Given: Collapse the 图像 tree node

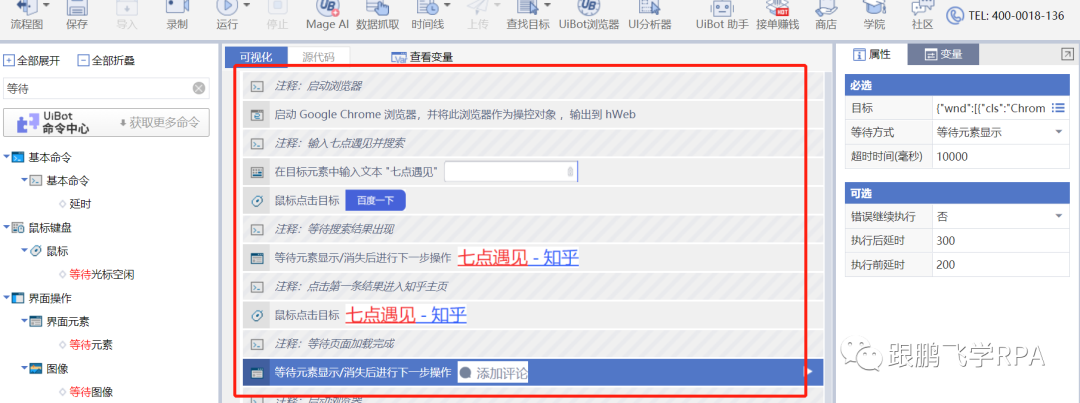Looking at the screenshot, I should 25,368.
